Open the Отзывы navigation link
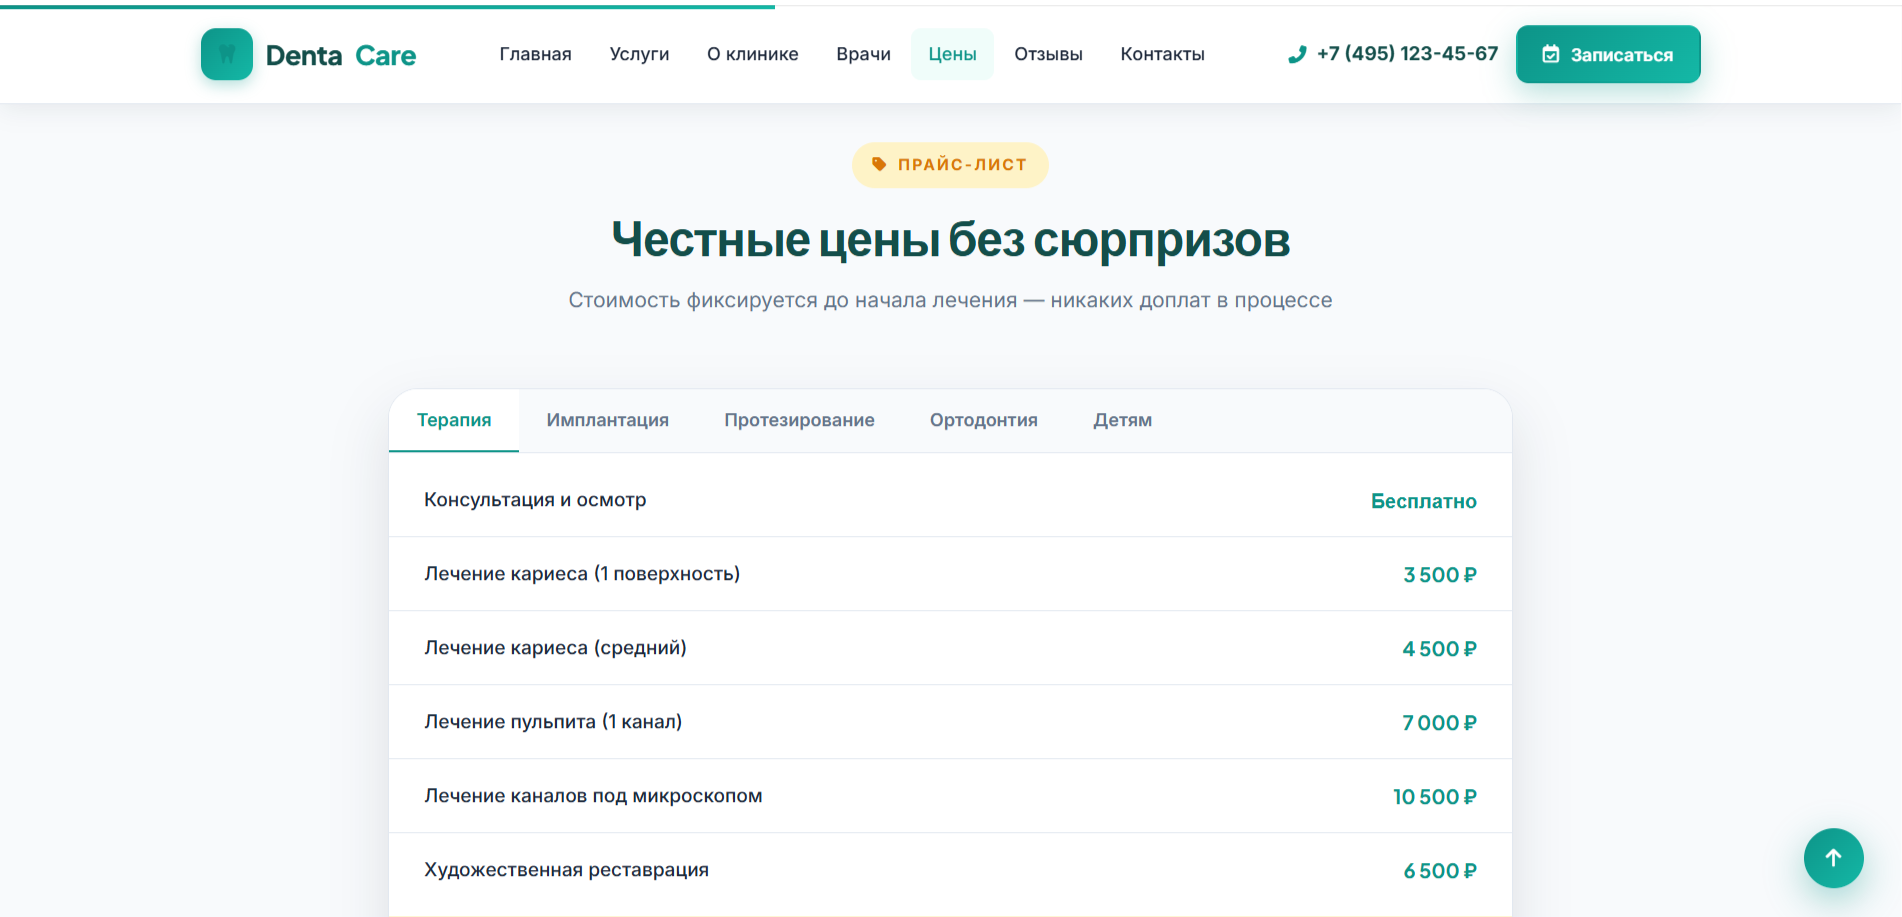Image resolution: width=1902 pixels, height=917 pixels. pyautogui.click(x=1048, y=54)
